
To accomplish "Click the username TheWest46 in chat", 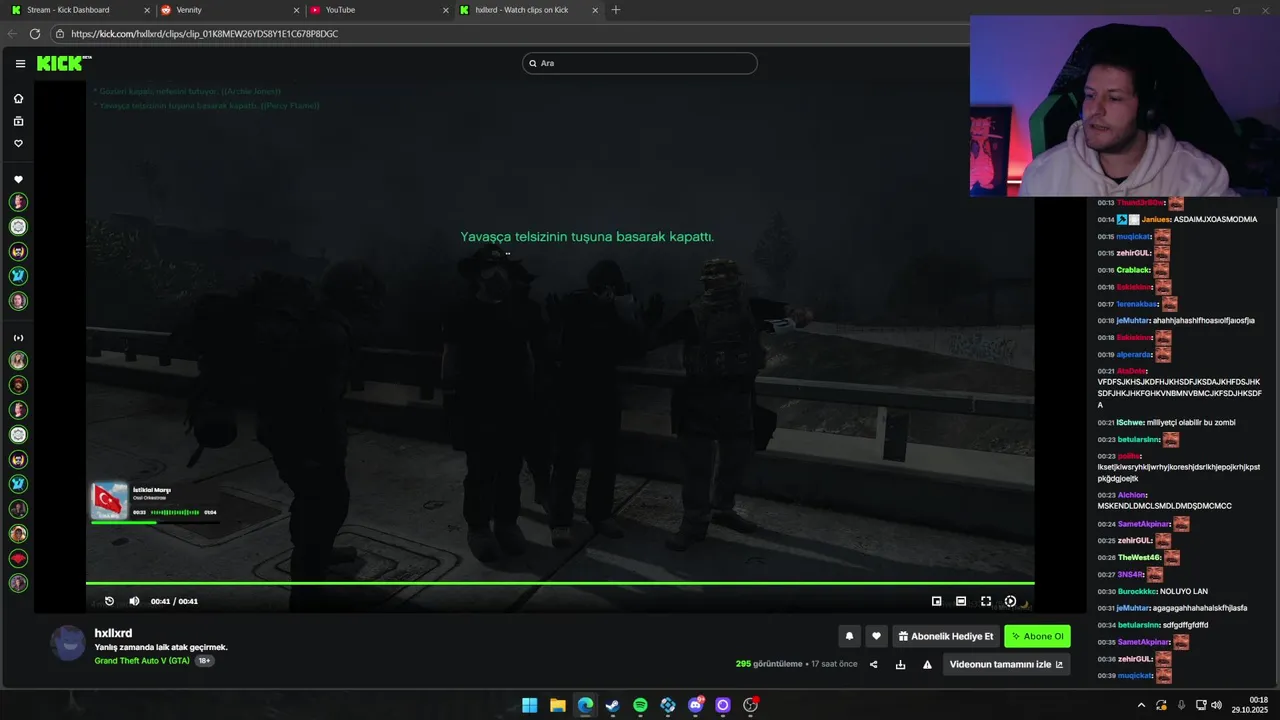I will [x=1139, y=557].
